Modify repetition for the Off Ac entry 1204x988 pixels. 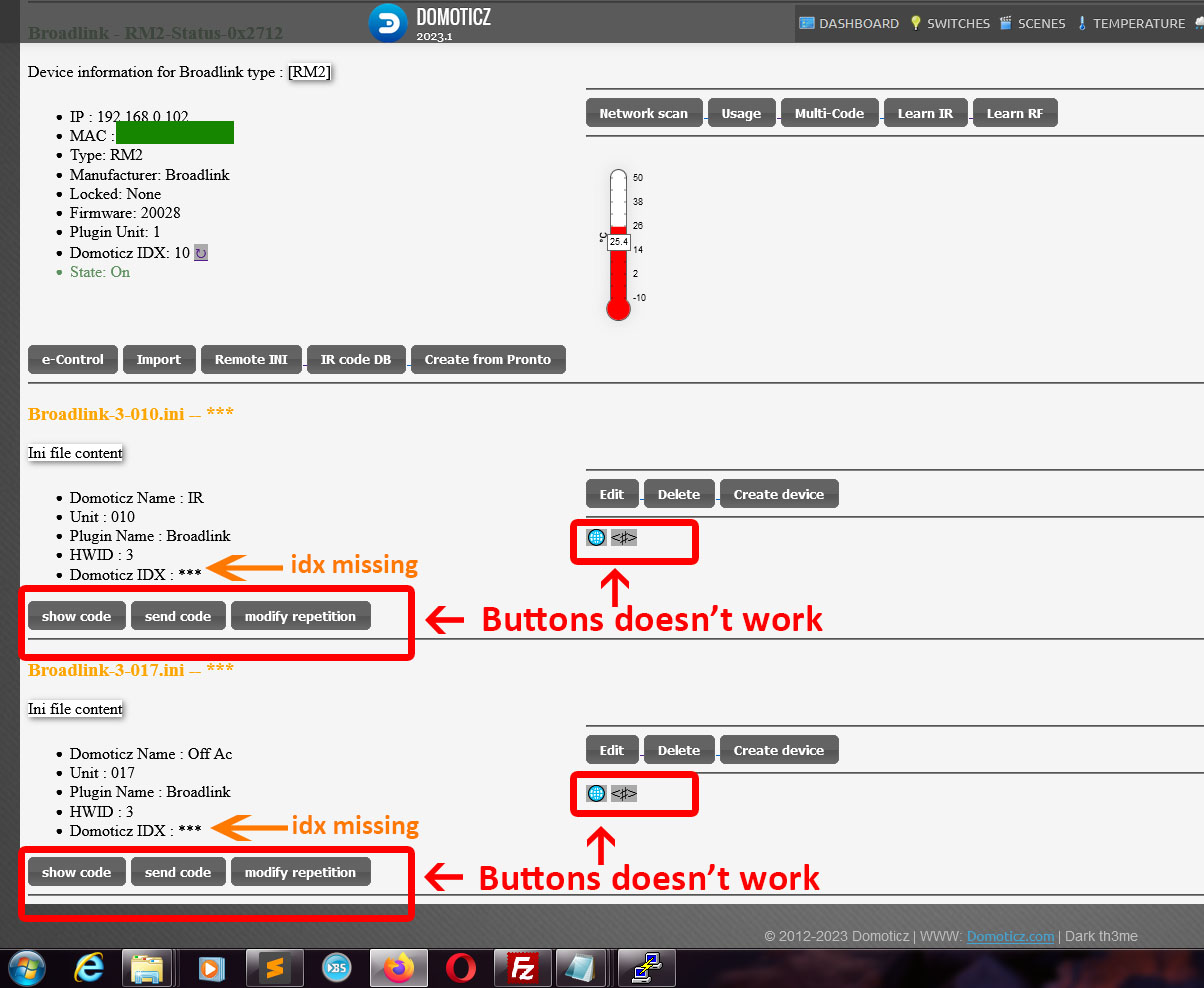click(x=301, y=872)
